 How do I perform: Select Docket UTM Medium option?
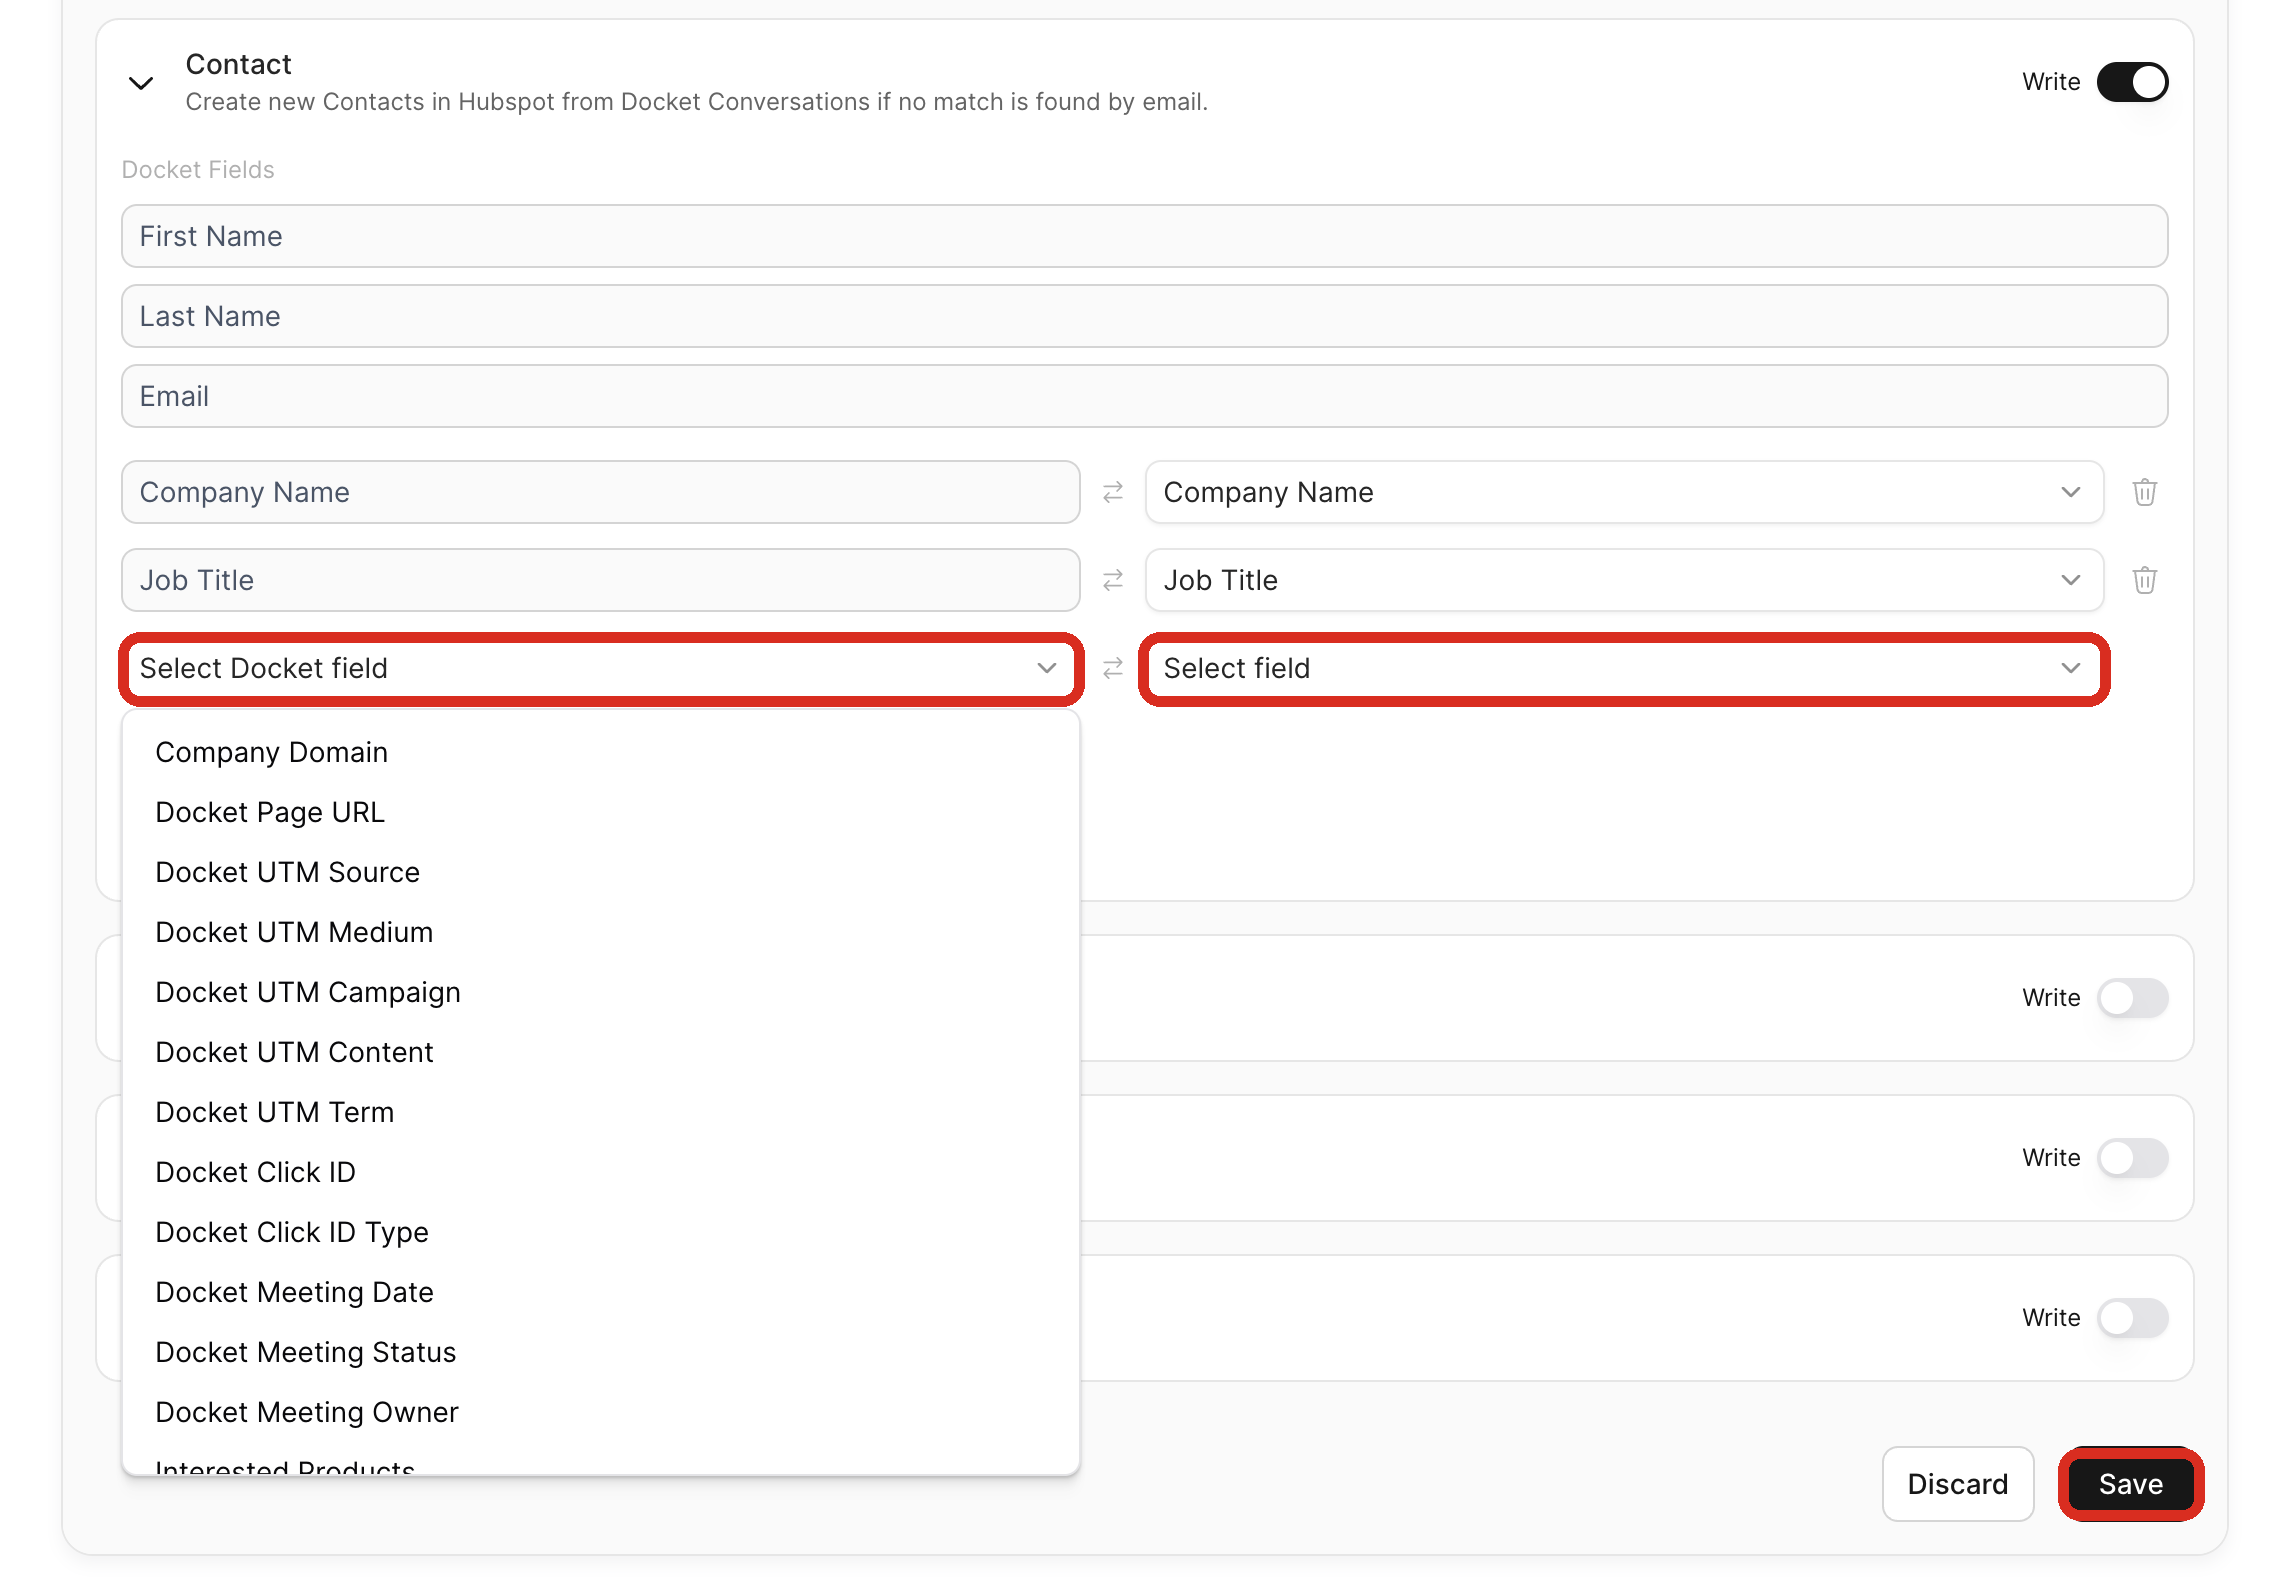[x=600, y=932]
